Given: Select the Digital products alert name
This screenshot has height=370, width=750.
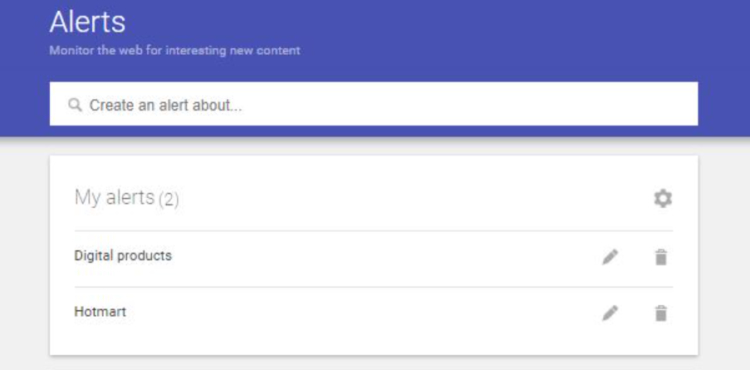Looking at the screenshot, I should (123, 256).
